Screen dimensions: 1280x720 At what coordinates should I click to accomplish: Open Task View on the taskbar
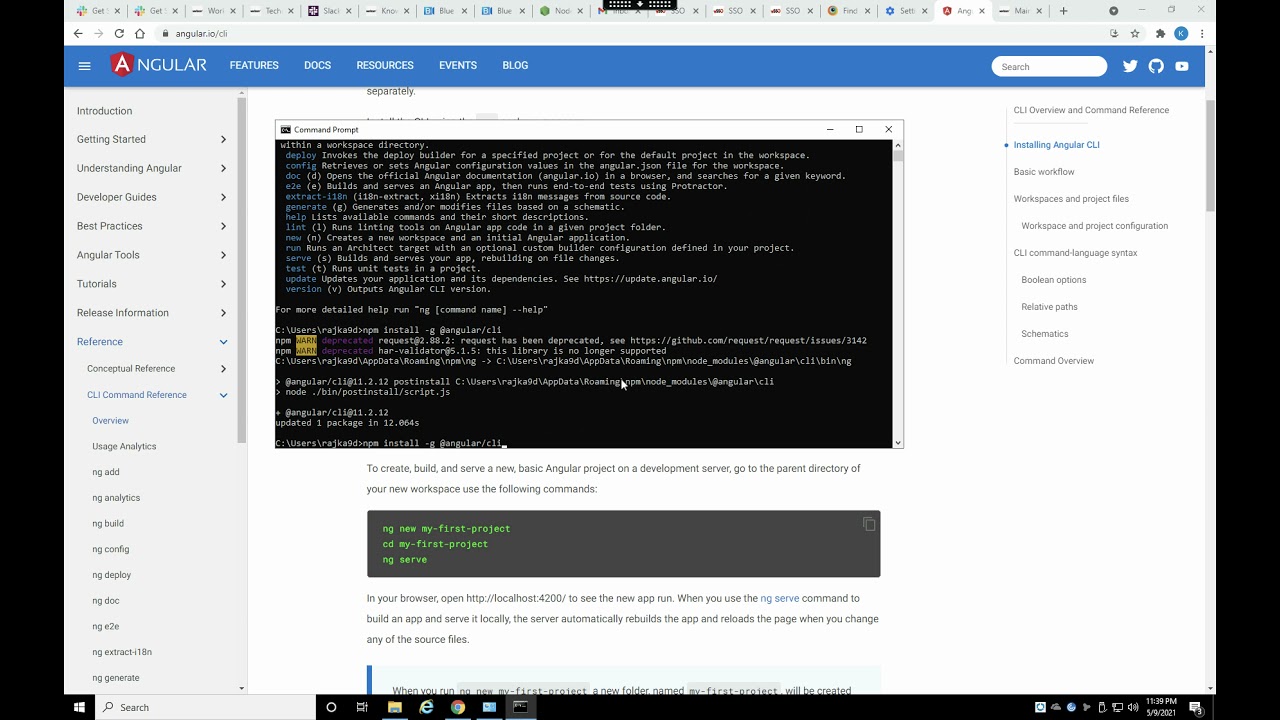[362, 707]
